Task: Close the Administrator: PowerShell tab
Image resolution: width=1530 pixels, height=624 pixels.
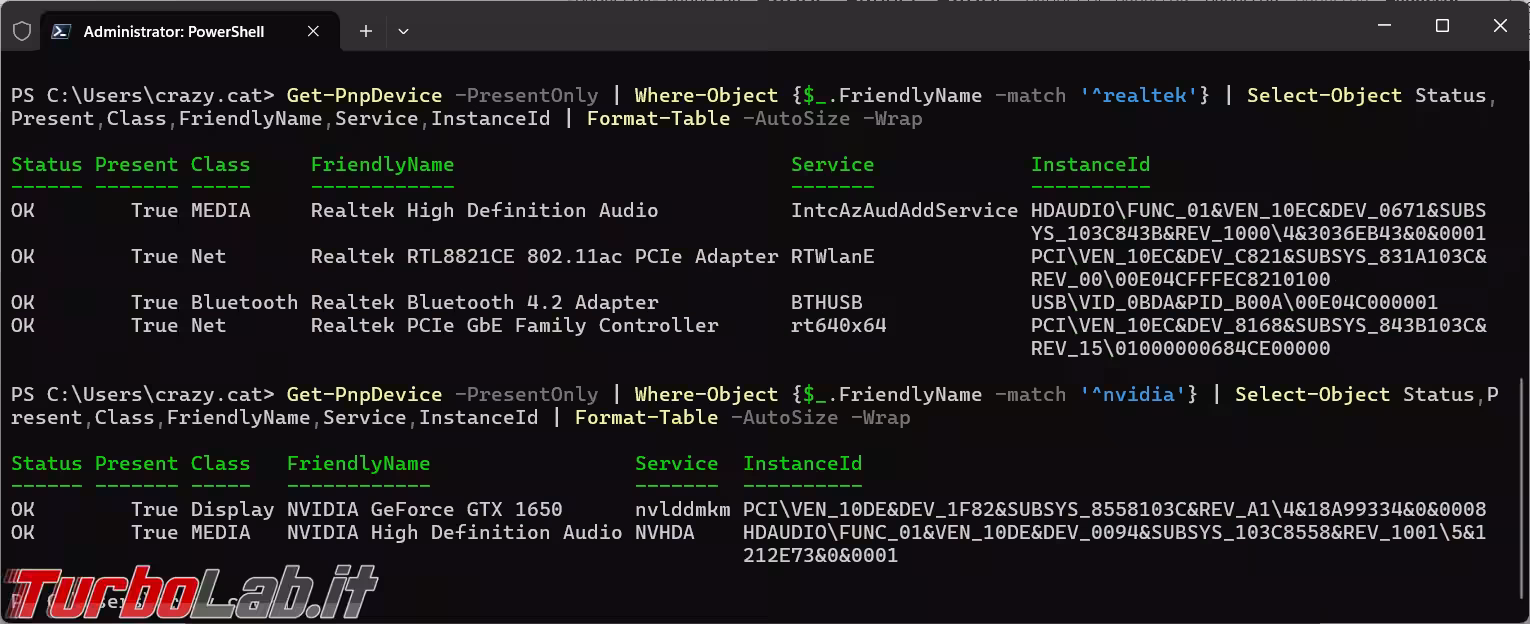Action: pyautogui.click(x=313, y=31)
